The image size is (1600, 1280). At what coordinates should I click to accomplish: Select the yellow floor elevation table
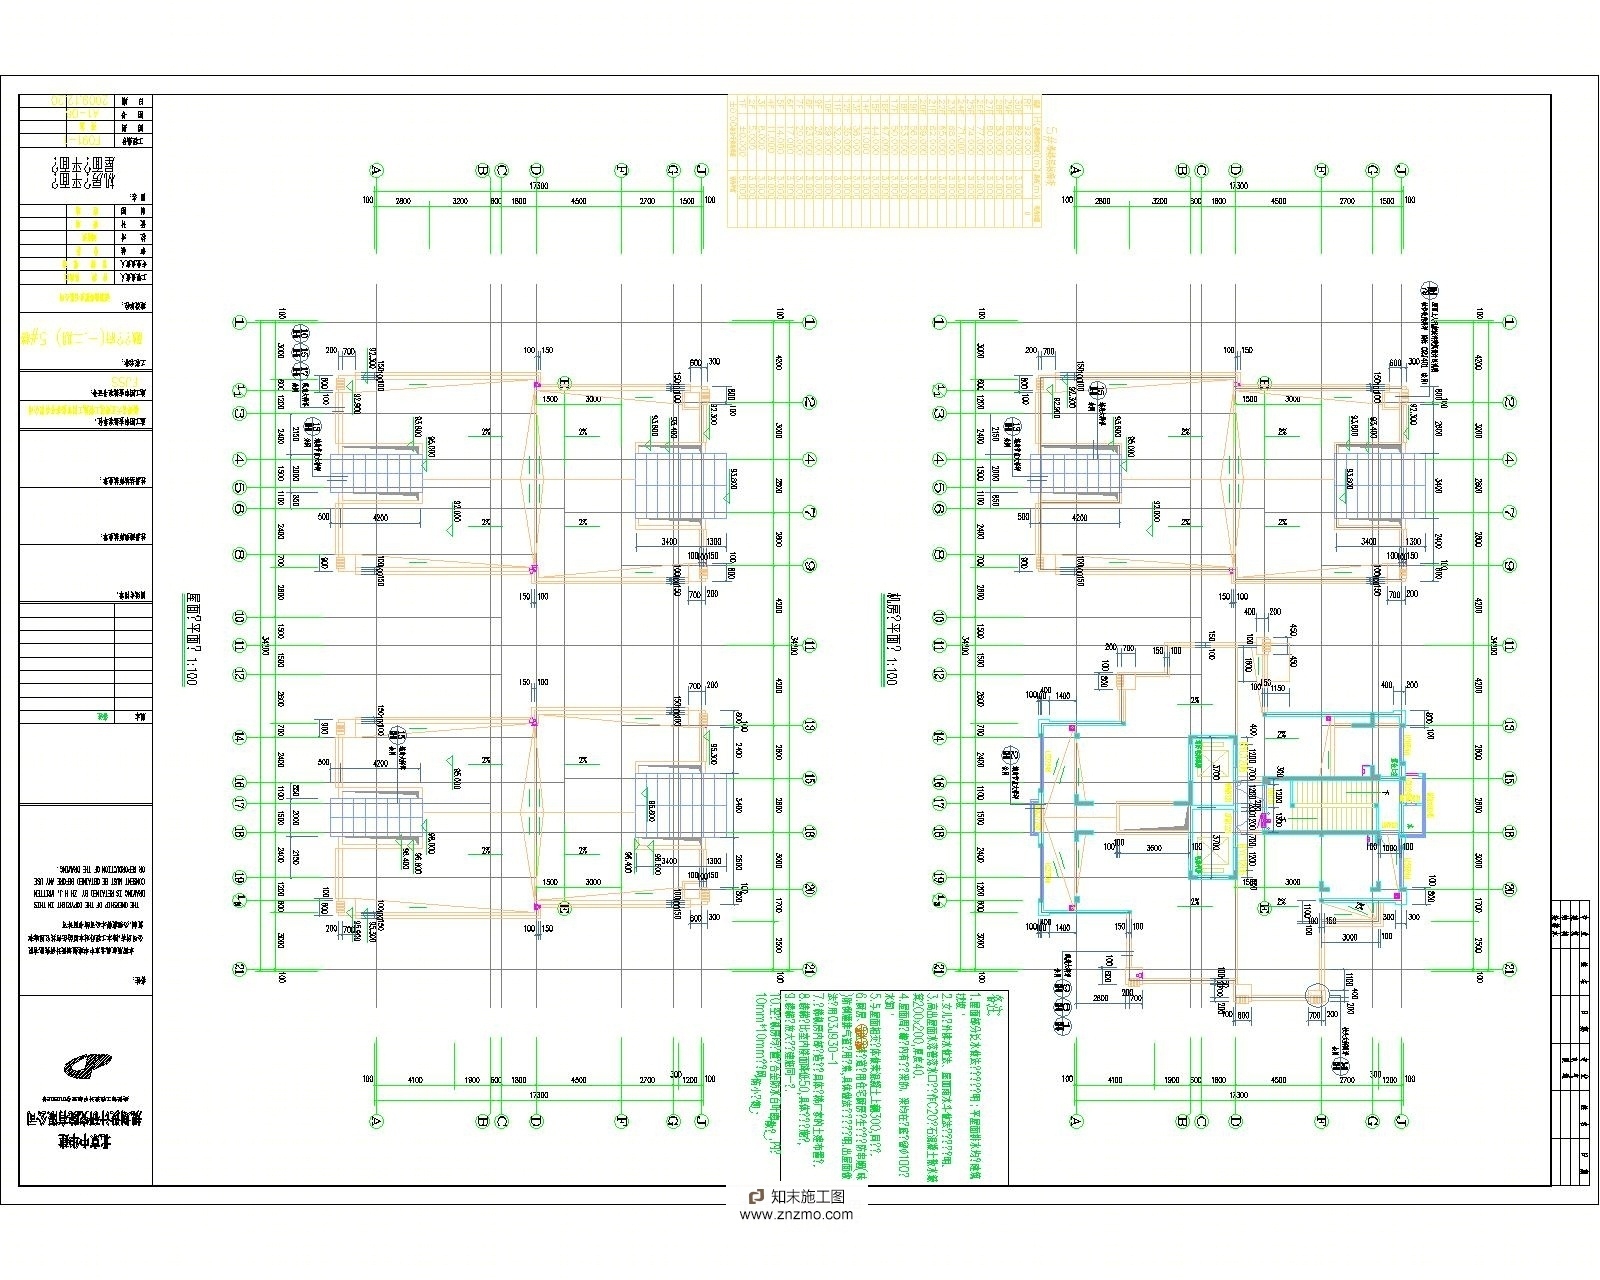(x=886, y=161)
